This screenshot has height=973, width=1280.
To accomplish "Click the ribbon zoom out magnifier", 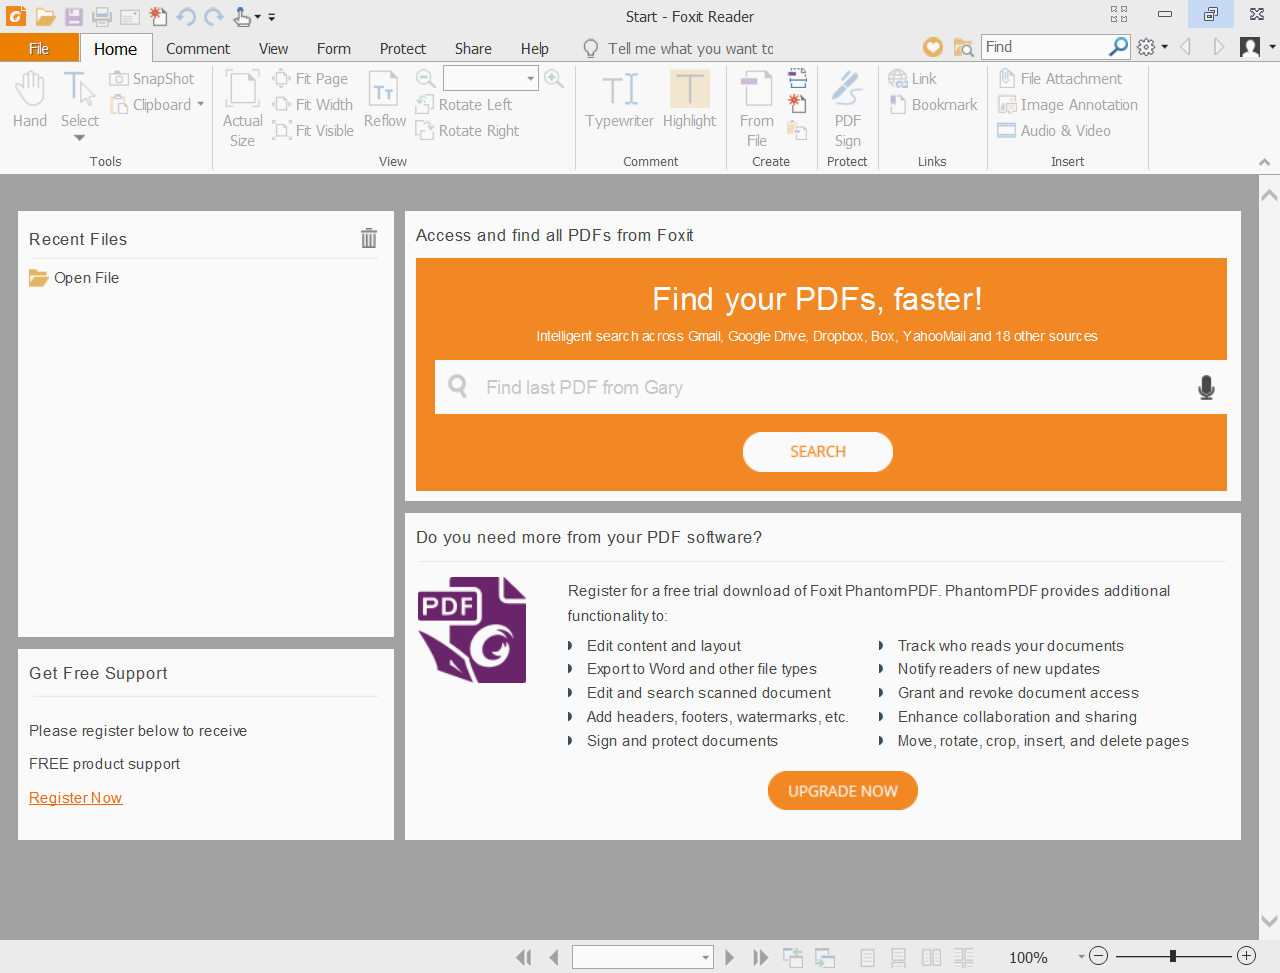I will [426, 79].
